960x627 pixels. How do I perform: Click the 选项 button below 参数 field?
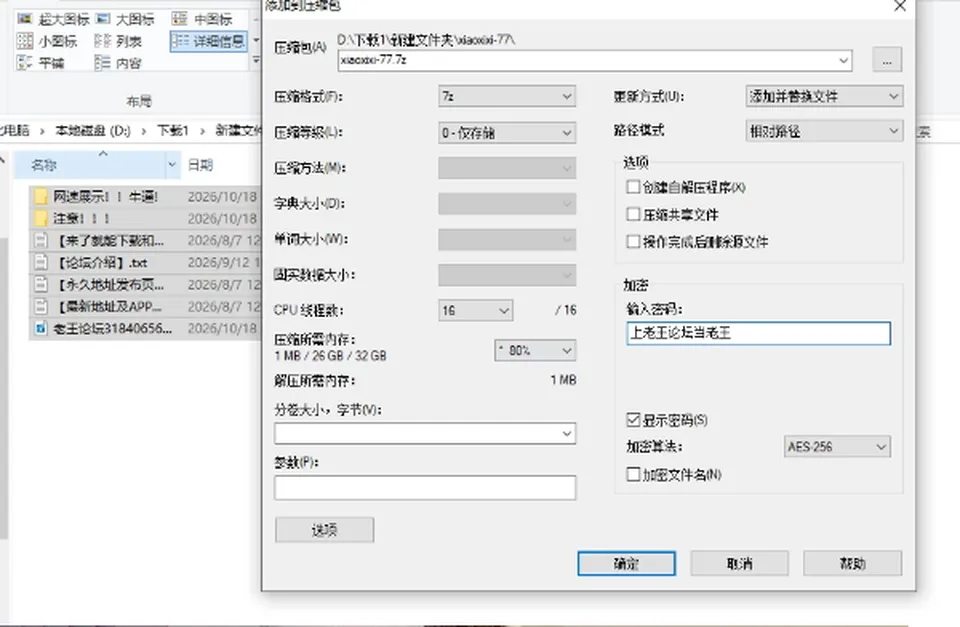(324, 530)
